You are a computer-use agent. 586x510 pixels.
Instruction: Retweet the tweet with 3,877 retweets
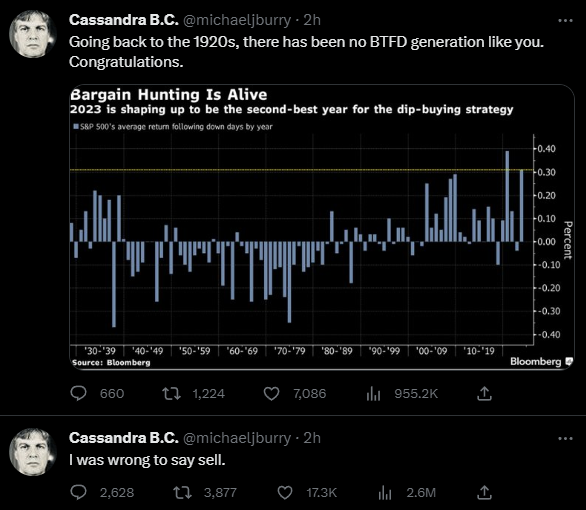[x=182, y=492]
